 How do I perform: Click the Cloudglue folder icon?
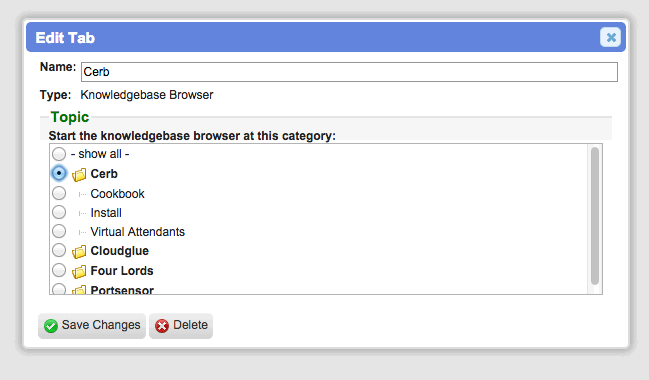pyautogui.click(x=79, y=251)
